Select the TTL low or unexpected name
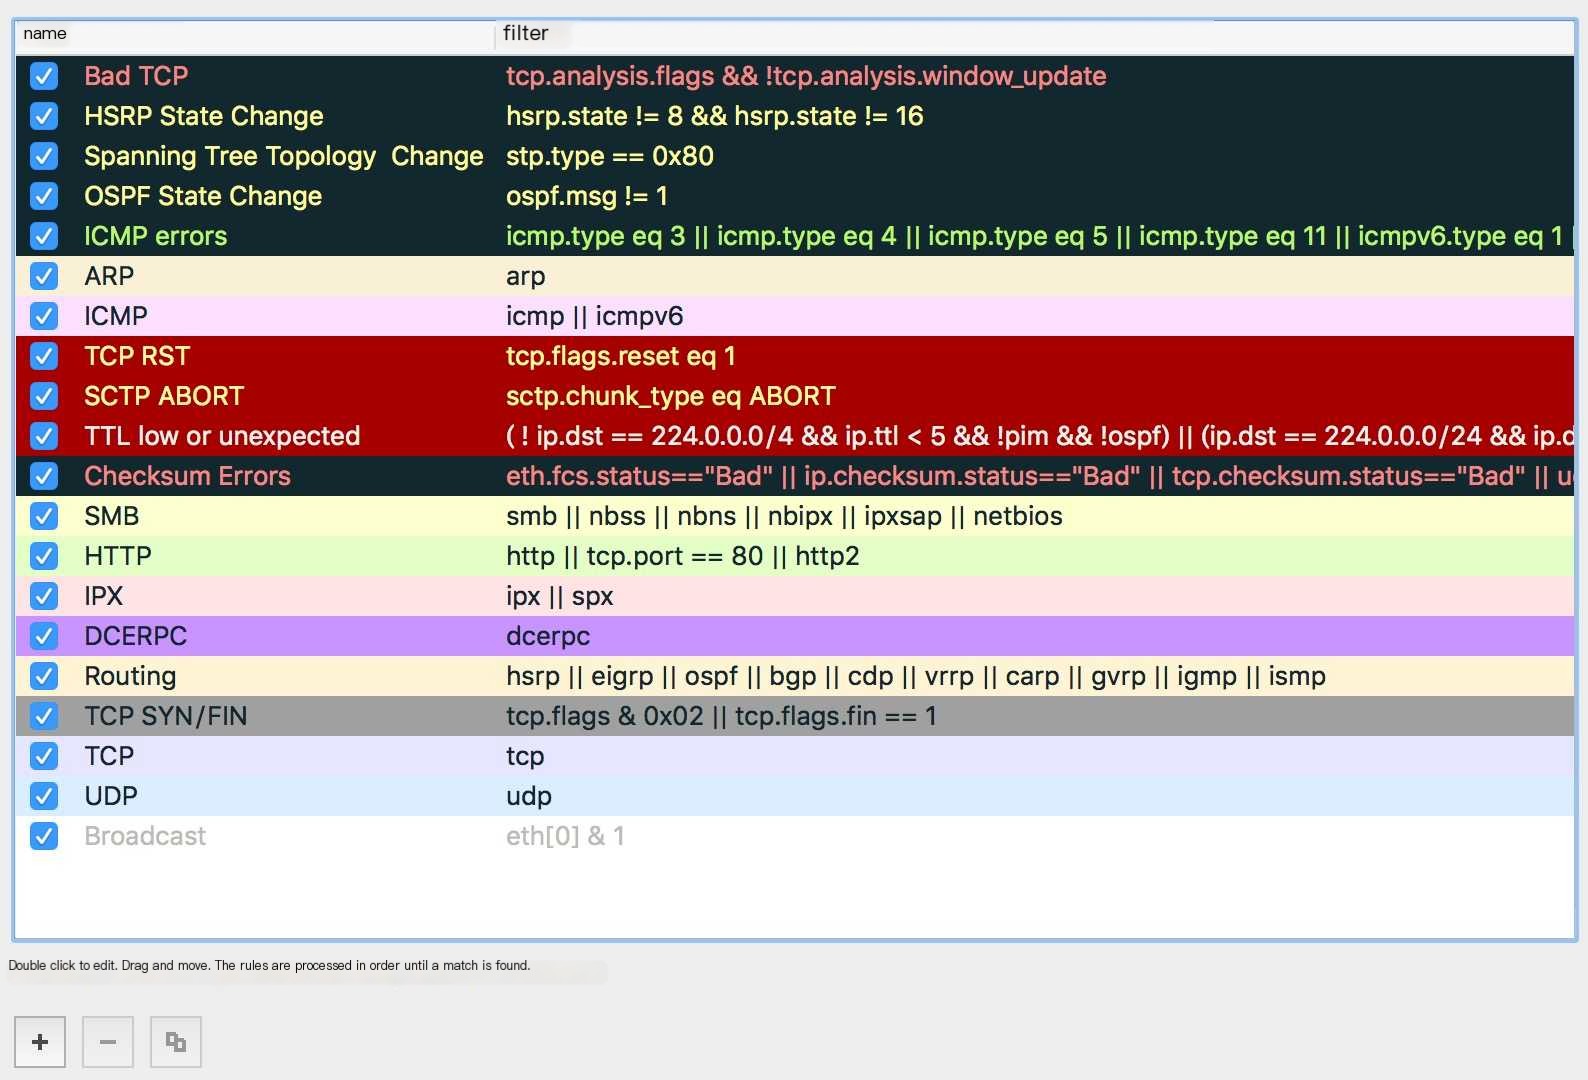 click(222, 436)
